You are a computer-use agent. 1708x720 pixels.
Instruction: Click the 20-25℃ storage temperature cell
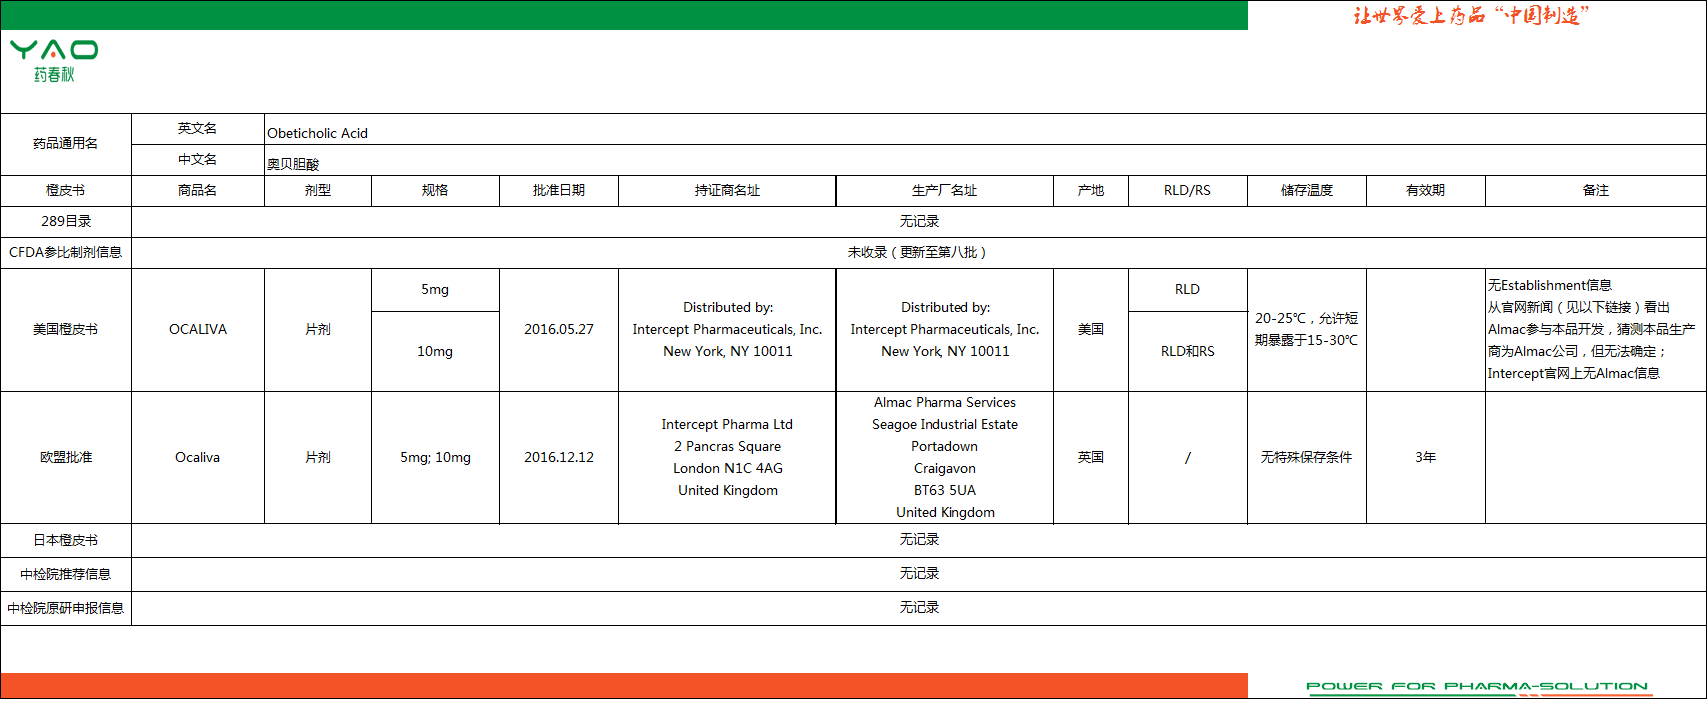click(x=1307, y=330)
